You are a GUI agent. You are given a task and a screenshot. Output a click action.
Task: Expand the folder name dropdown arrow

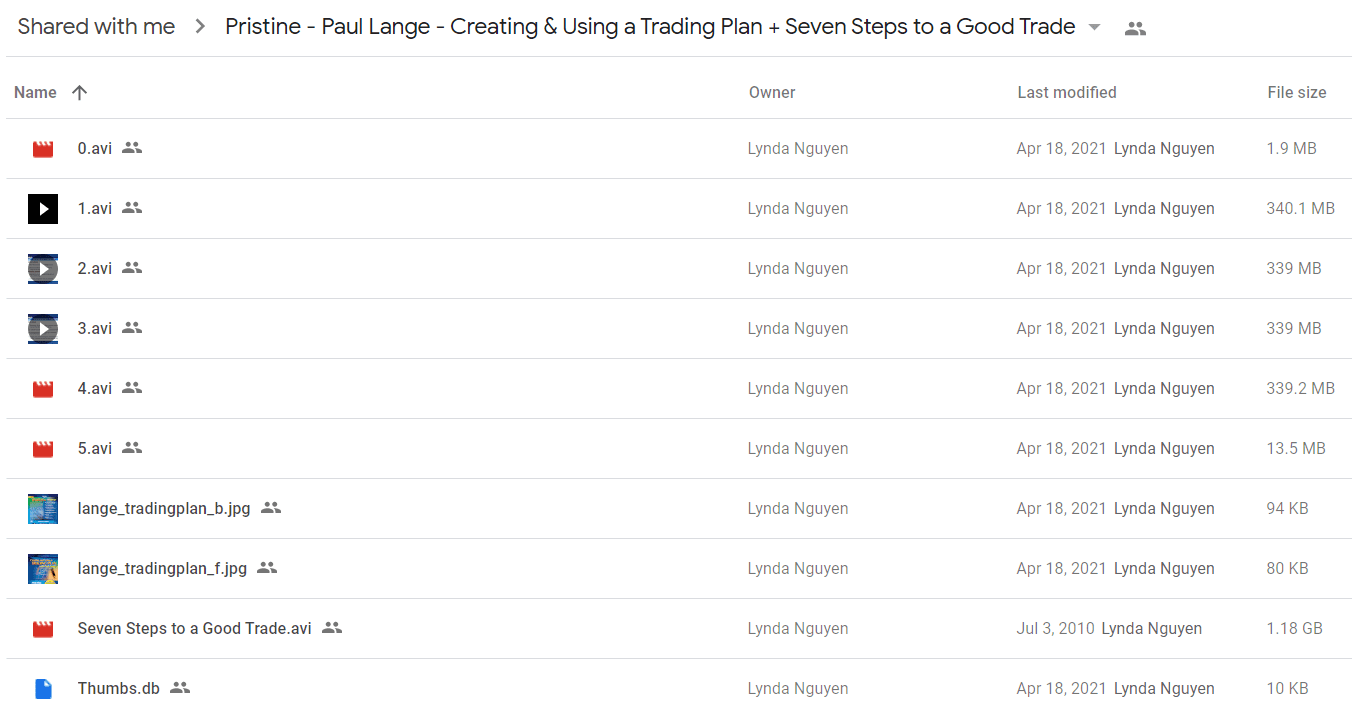1094,27
